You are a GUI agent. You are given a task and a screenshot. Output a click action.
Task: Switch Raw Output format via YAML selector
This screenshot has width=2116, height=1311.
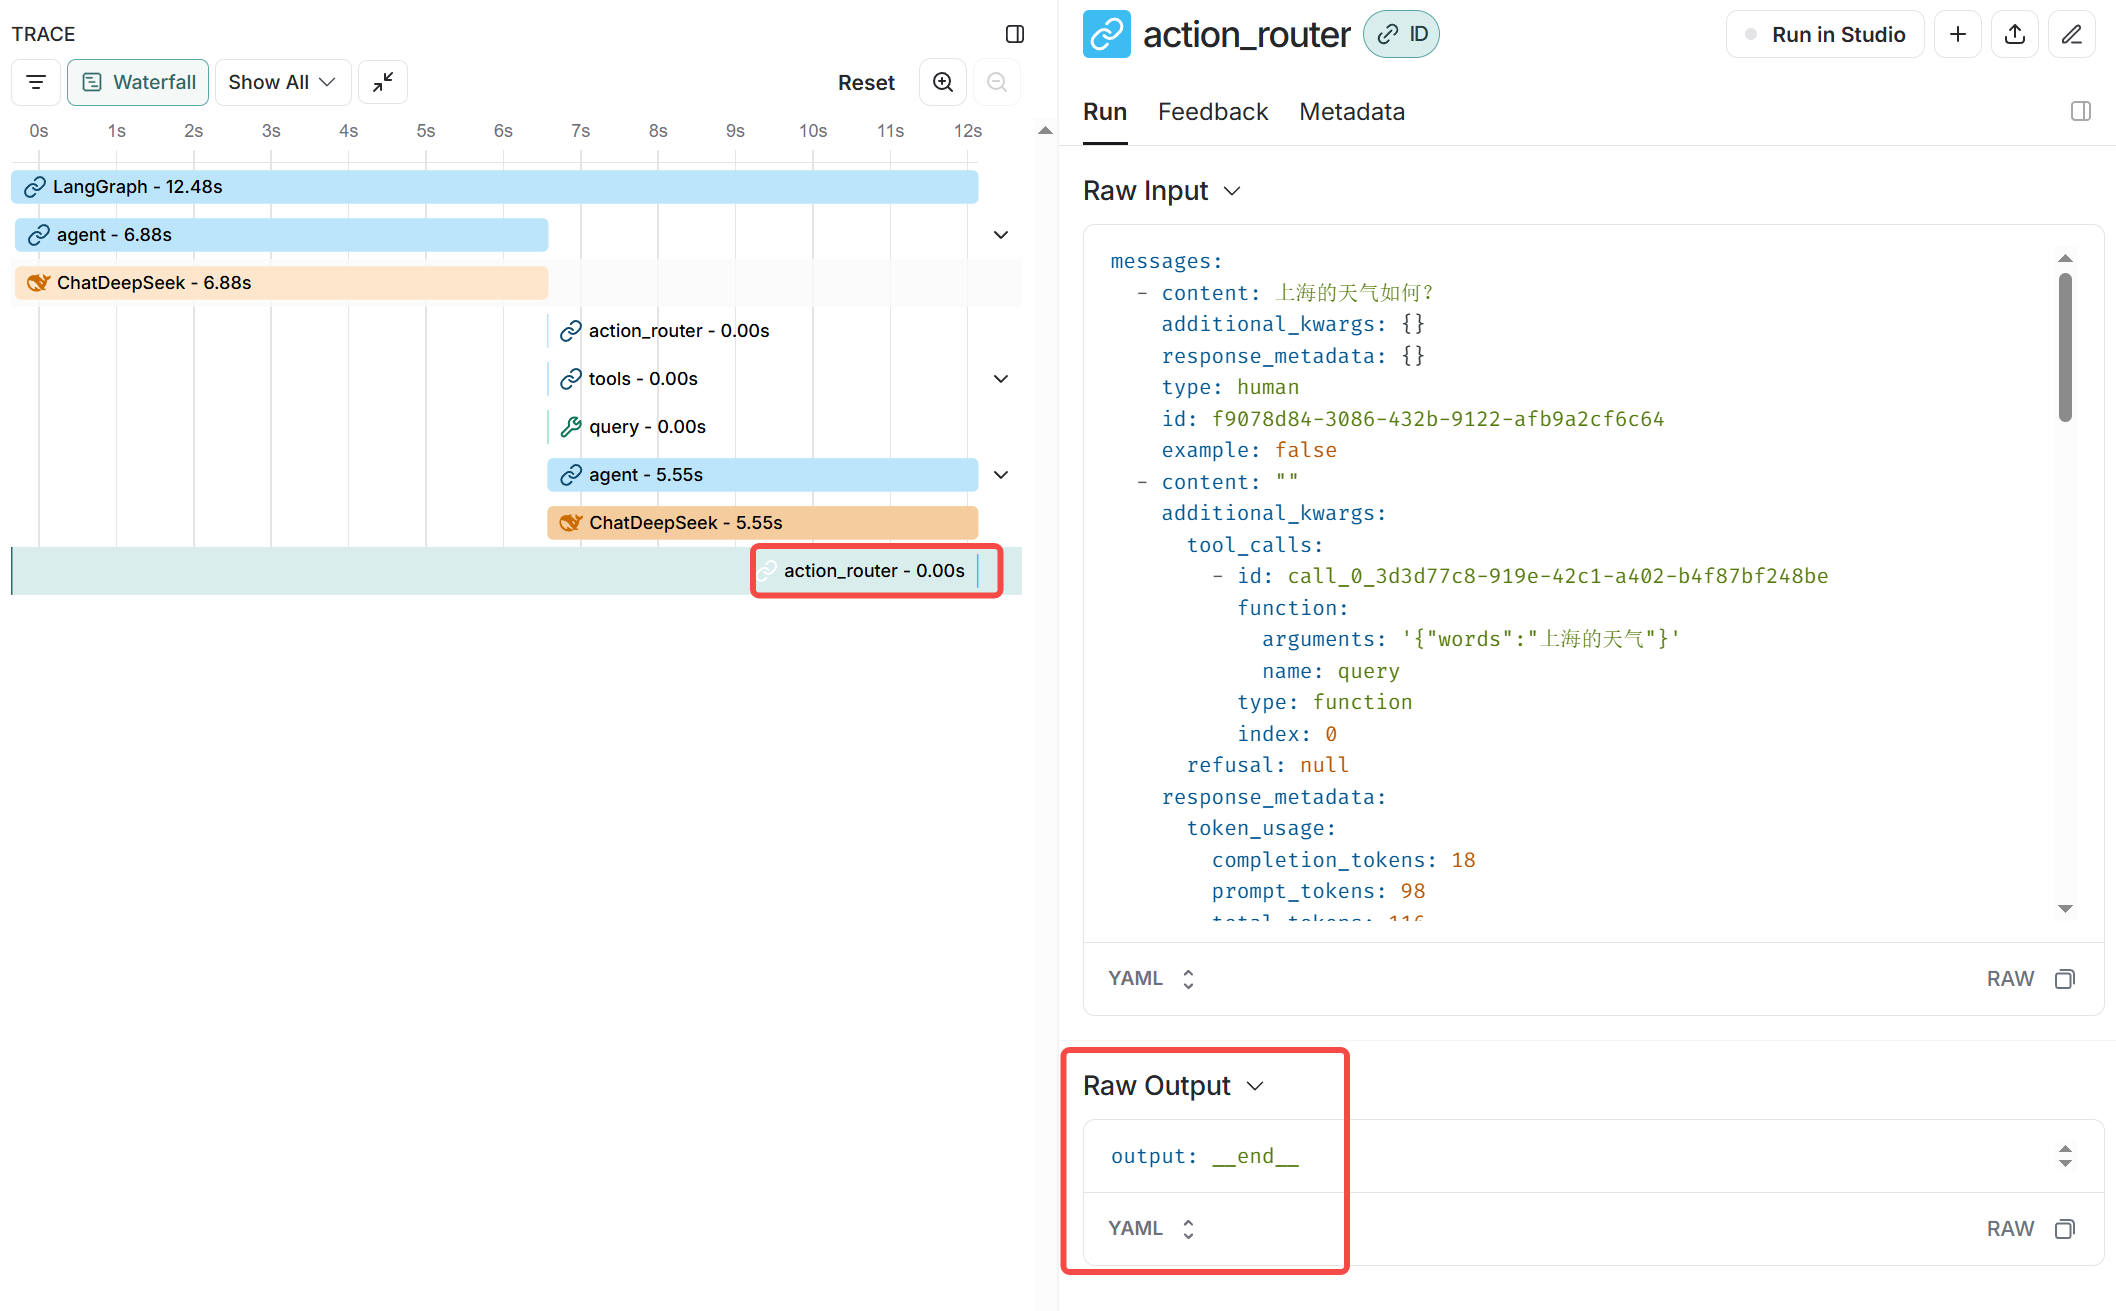[1151, 1228]
